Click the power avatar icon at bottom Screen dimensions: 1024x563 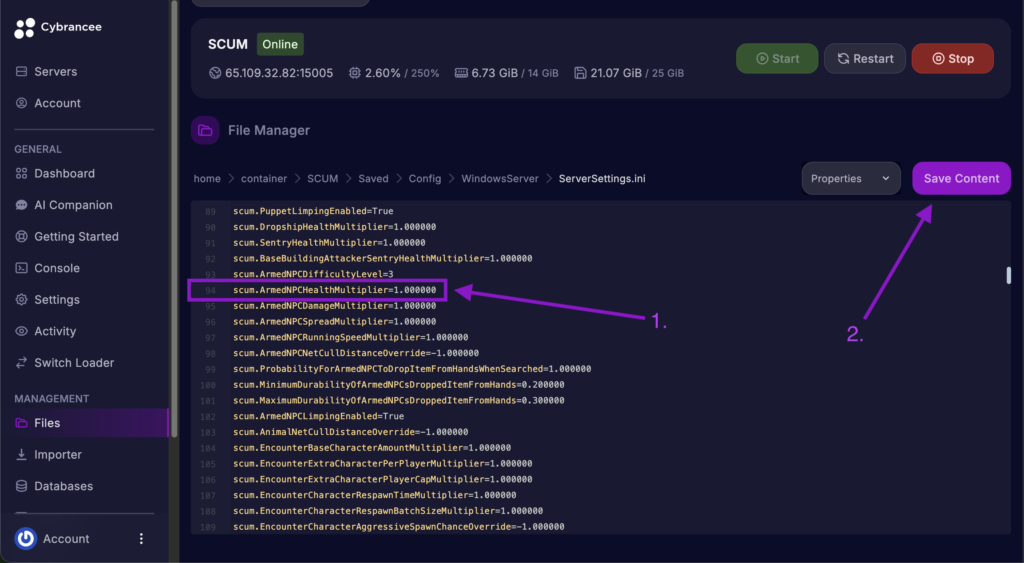click(25, 539)
